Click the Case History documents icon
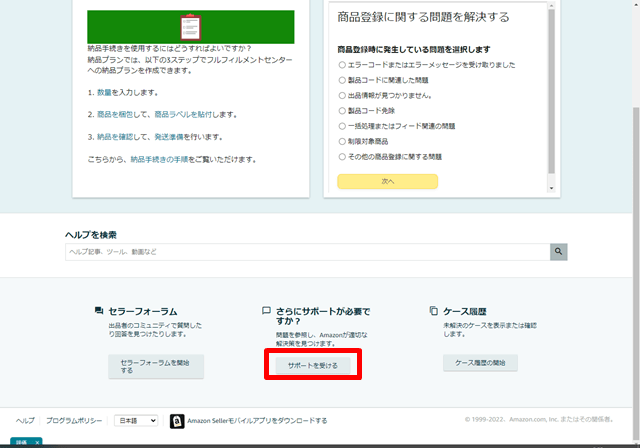Viewport: 640px width, 448px height. click(433, 311)
